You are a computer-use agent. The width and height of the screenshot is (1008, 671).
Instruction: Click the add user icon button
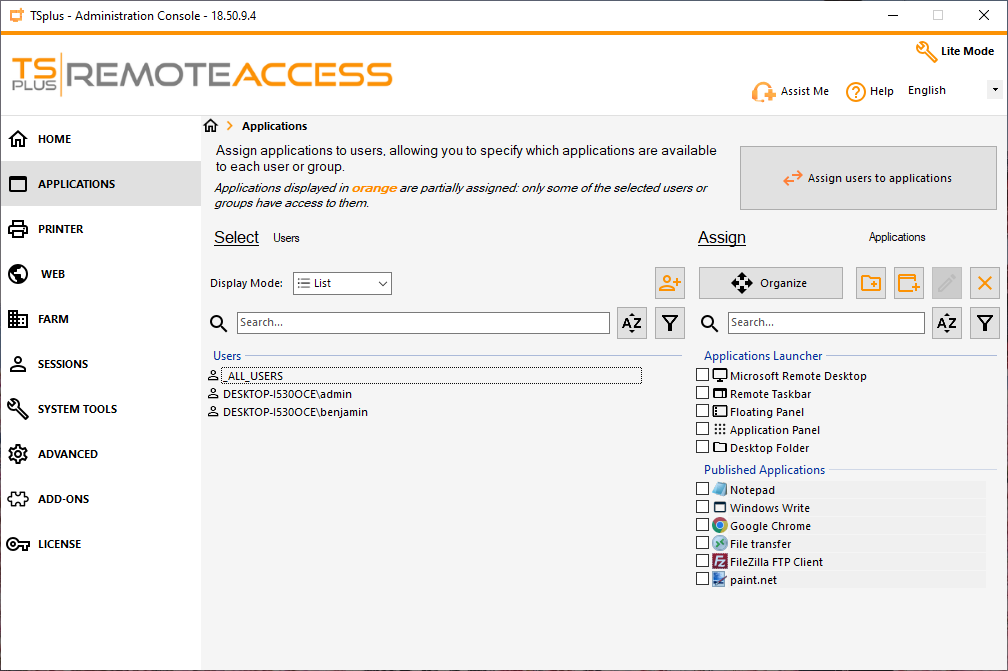coord(669,283)
